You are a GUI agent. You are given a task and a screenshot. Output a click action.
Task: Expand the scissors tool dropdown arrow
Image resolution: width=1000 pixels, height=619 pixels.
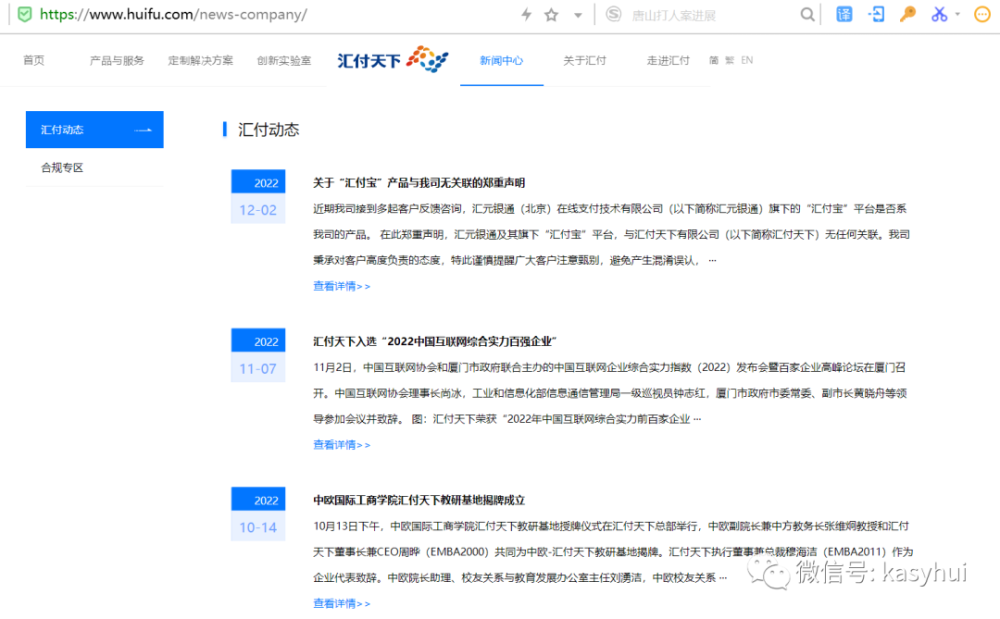(957, 14)
